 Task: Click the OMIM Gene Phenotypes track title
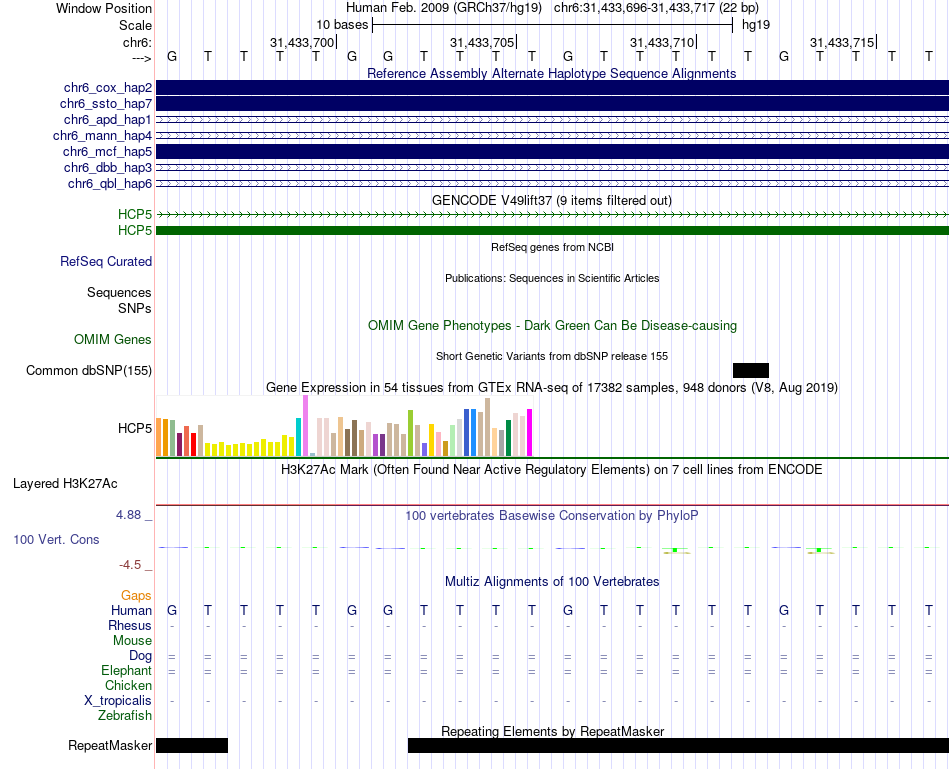552,326
